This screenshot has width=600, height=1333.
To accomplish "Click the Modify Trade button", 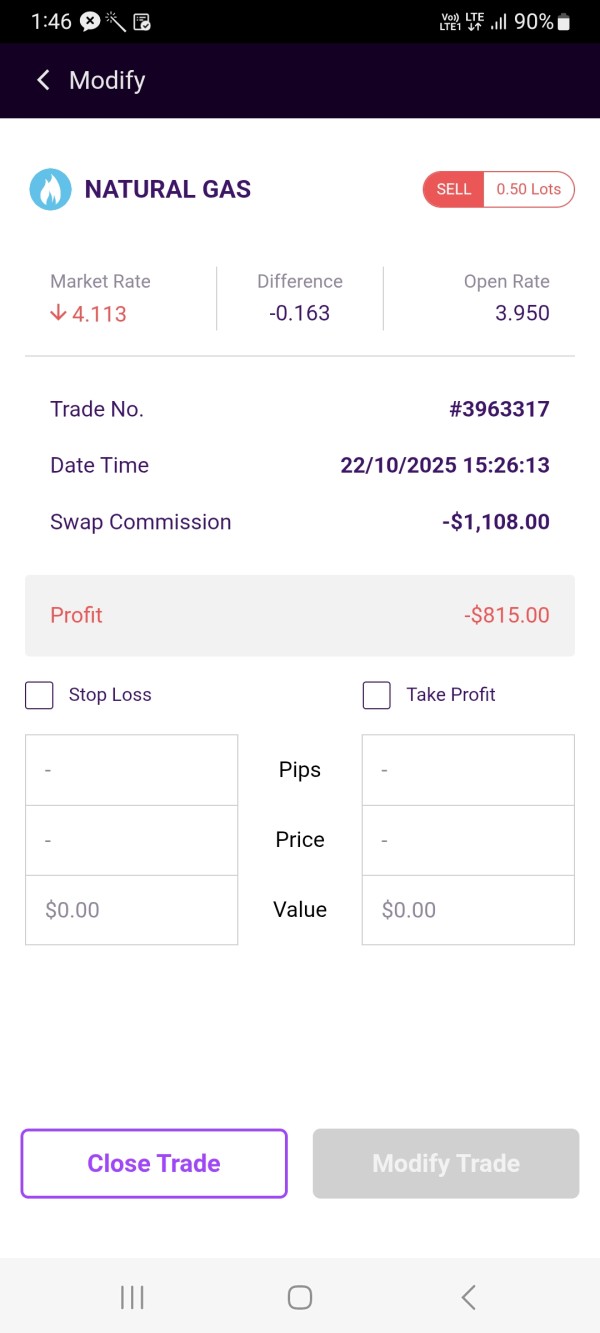I will coord(446,1163).
